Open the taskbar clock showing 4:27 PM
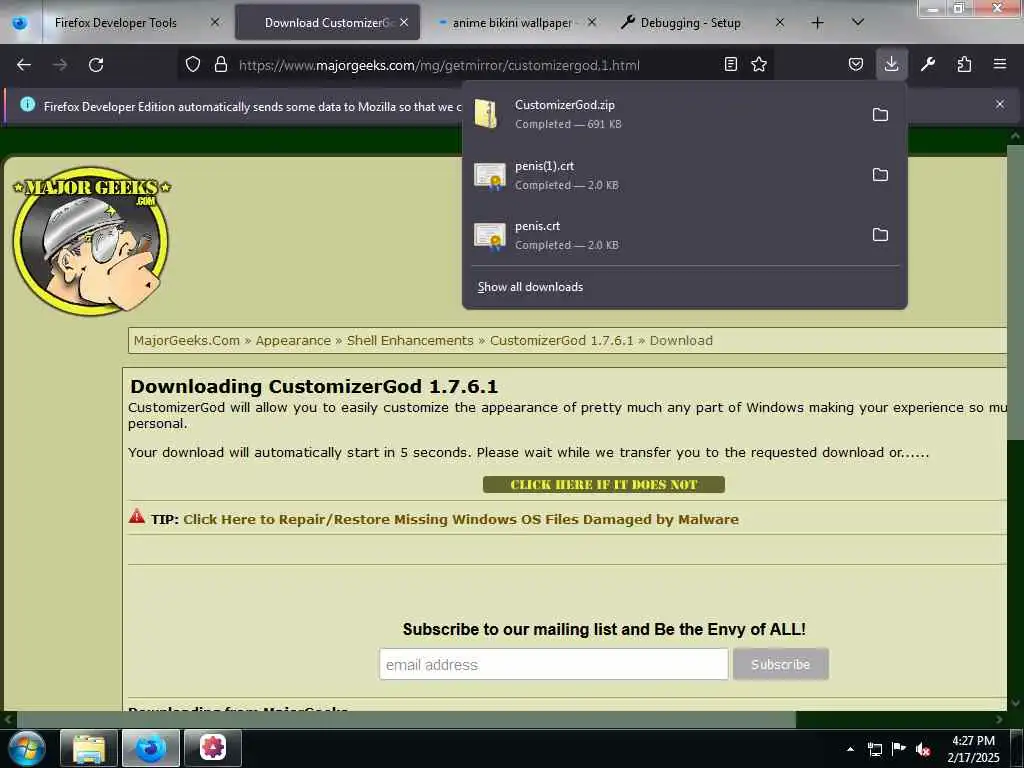Image resolution: width=1024 pixels, height=768 pixels. tap(973, 749)
